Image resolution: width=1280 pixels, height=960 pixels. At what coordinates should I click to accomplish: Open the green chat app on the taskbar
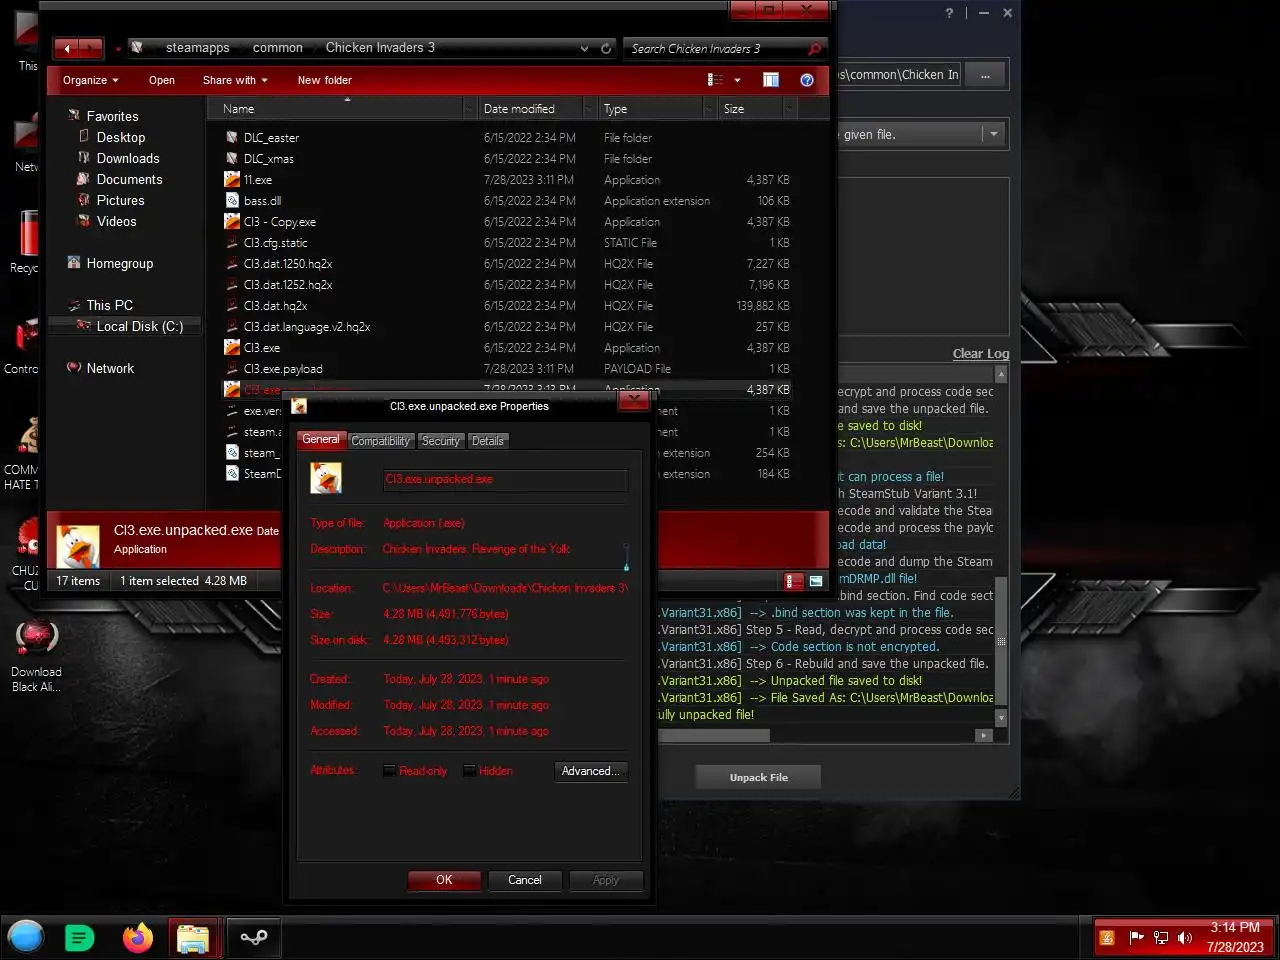79,938
